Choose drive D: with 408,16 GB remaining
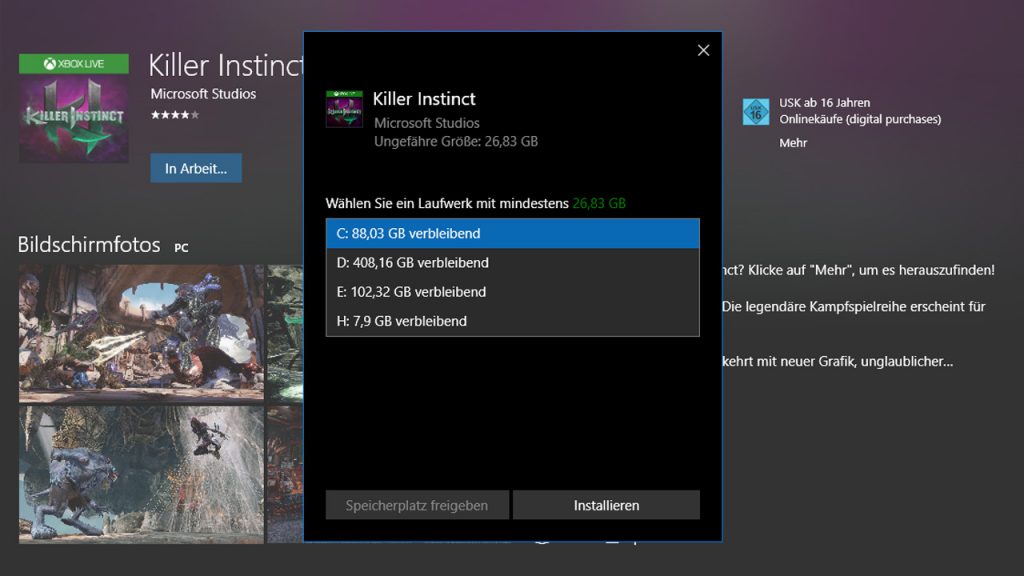The height and width of the screenshot is (576, 1024). pyautogui.click(x=512, y=263)
